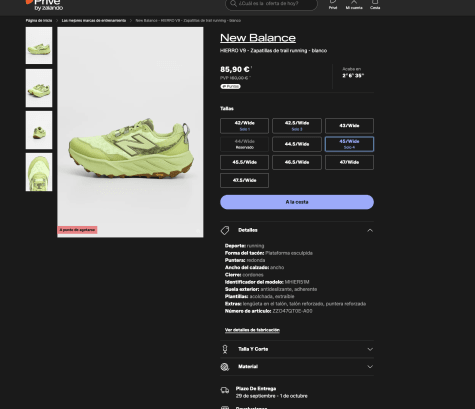
Task: Click the 'Identificador del modelo' line
Action: (x=267, y=282)
